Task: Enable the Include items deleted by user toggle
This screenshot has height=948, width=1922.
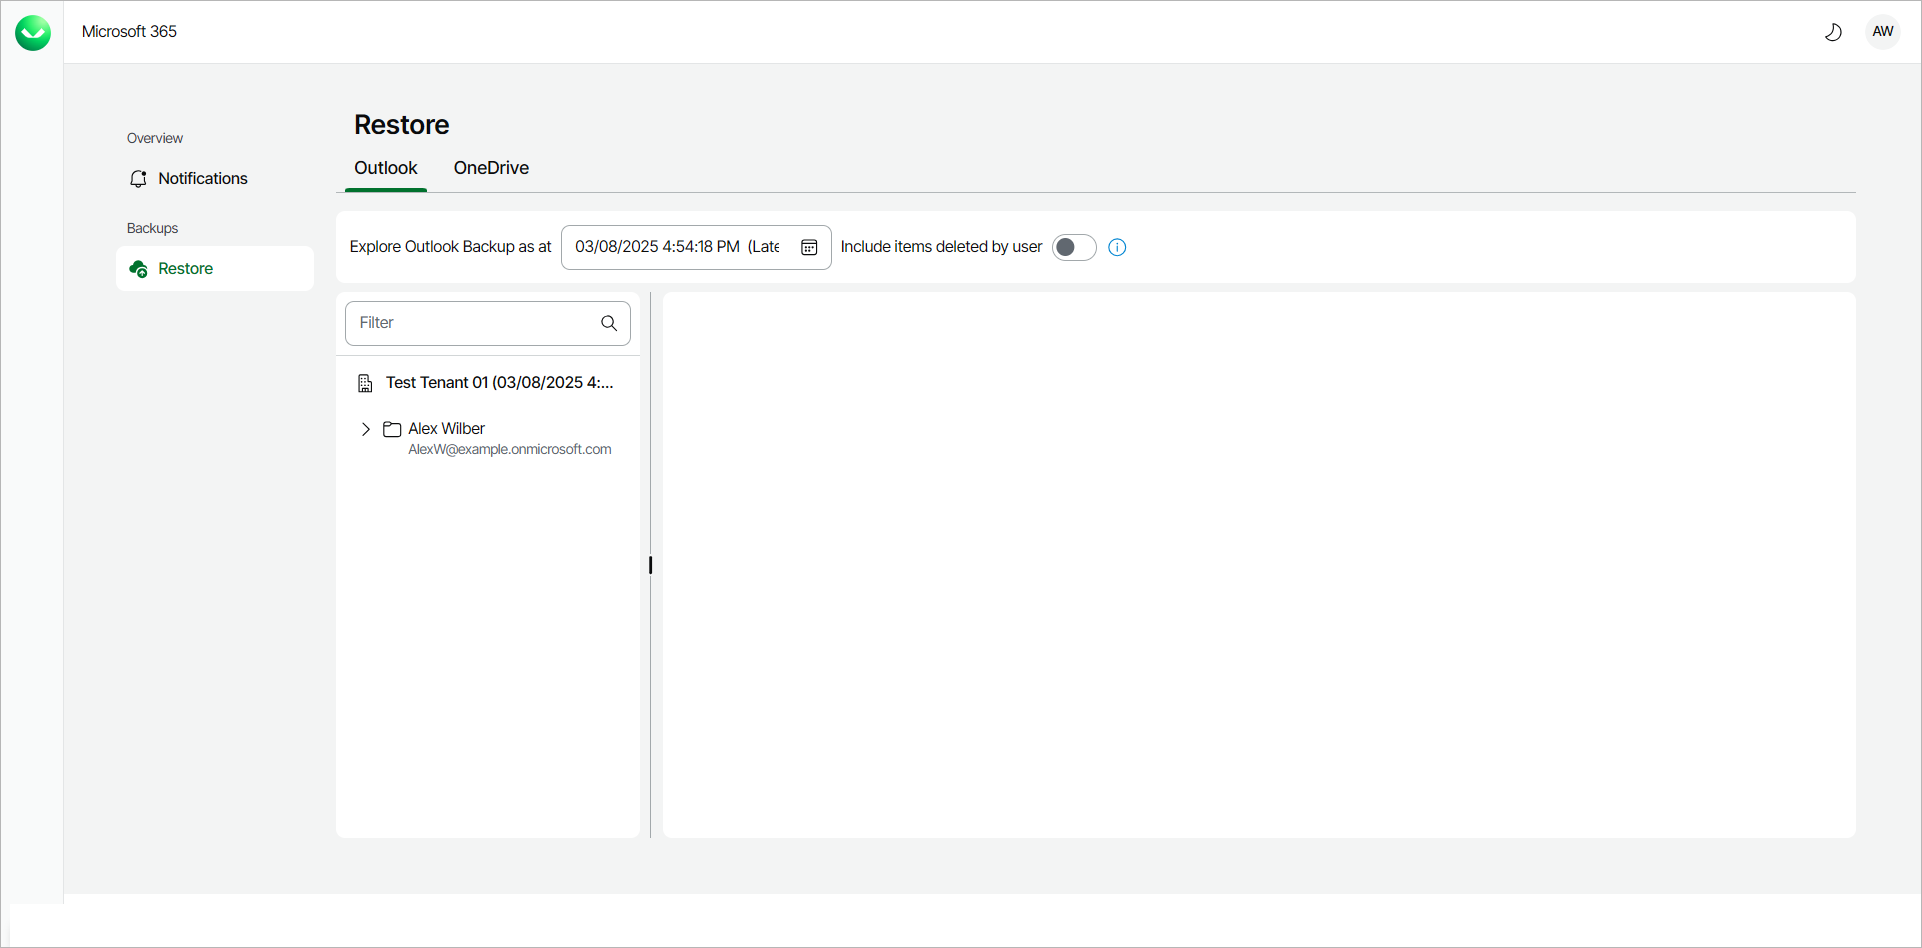Action: point(1073,247)
